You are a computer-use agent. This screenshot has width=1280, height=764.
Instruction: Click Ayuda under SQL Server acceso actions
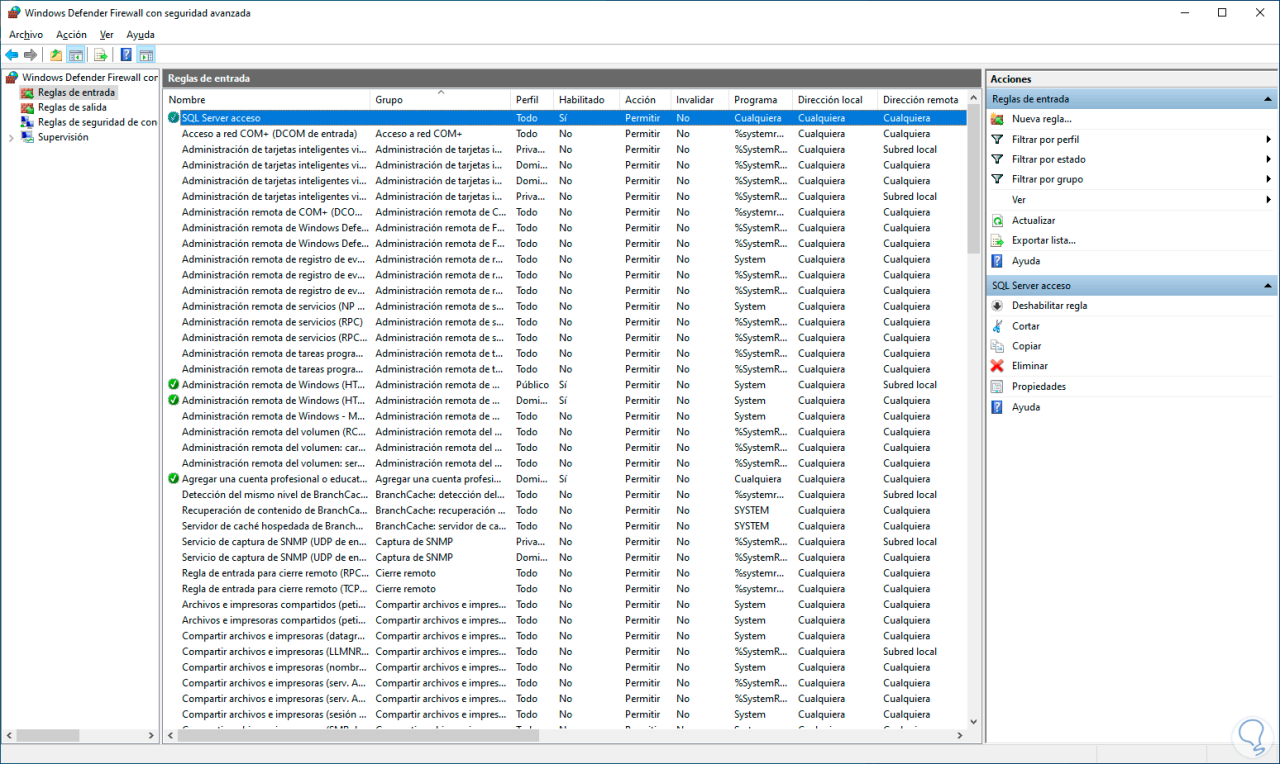(1025, 407)
